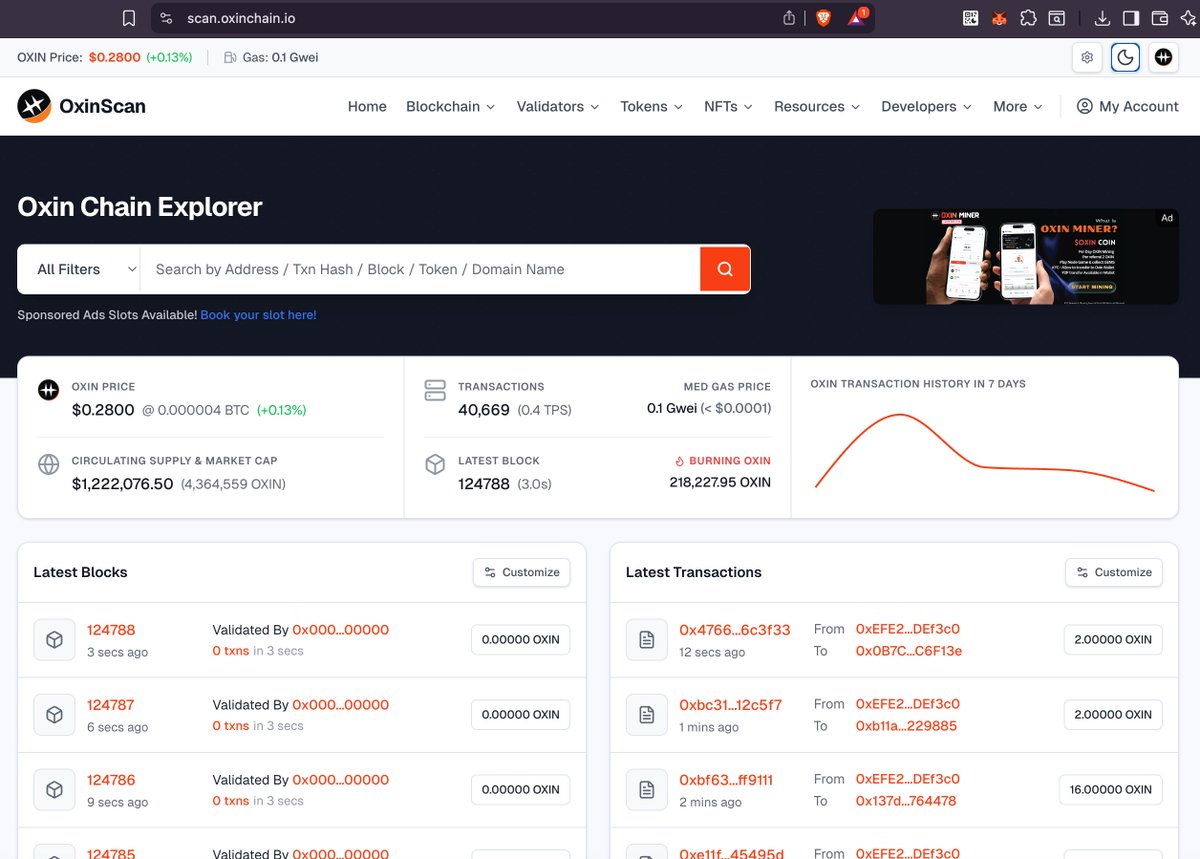
Task: Open sender address 0xEFE2...DEf3c0
Action: 908,628
